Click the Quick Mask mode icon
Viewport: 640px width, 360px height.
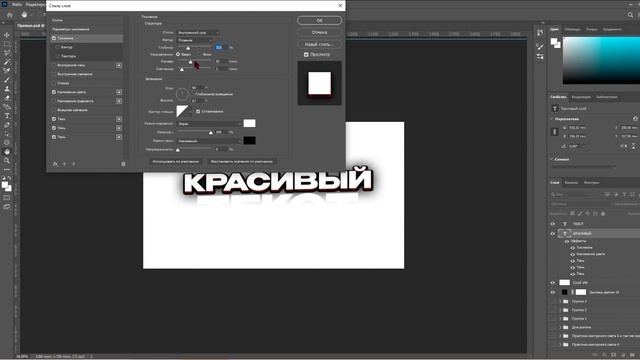click(7, 198)
